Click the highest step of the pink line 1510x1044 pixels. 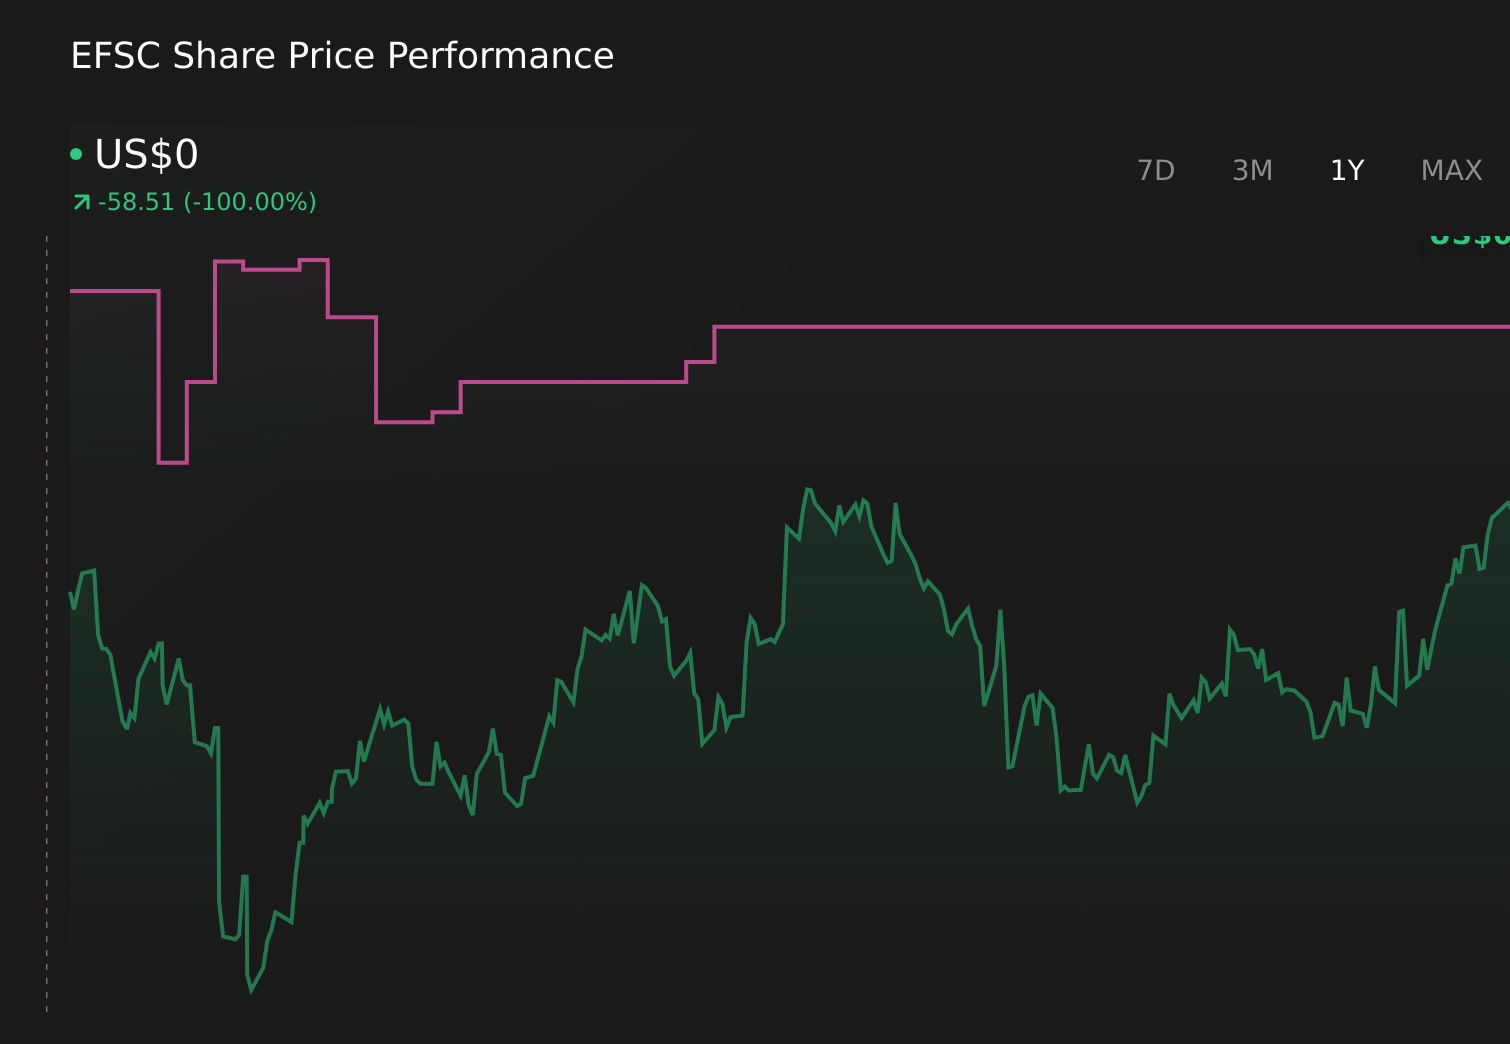pyautogui.click(x=313, y=260)
